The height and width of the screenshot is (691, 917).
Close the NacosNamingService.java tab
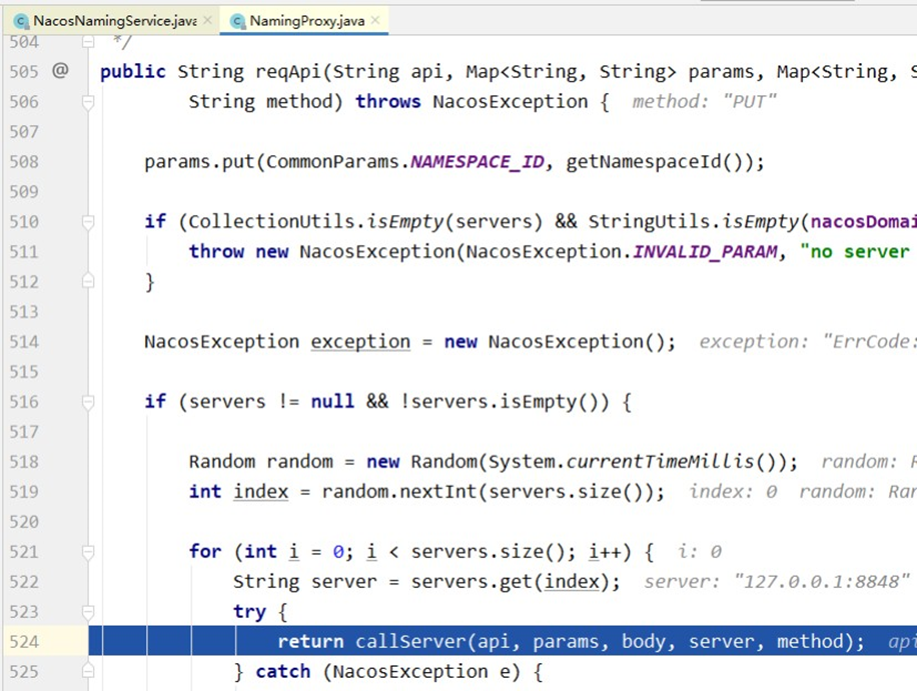(x=208, y=20)
